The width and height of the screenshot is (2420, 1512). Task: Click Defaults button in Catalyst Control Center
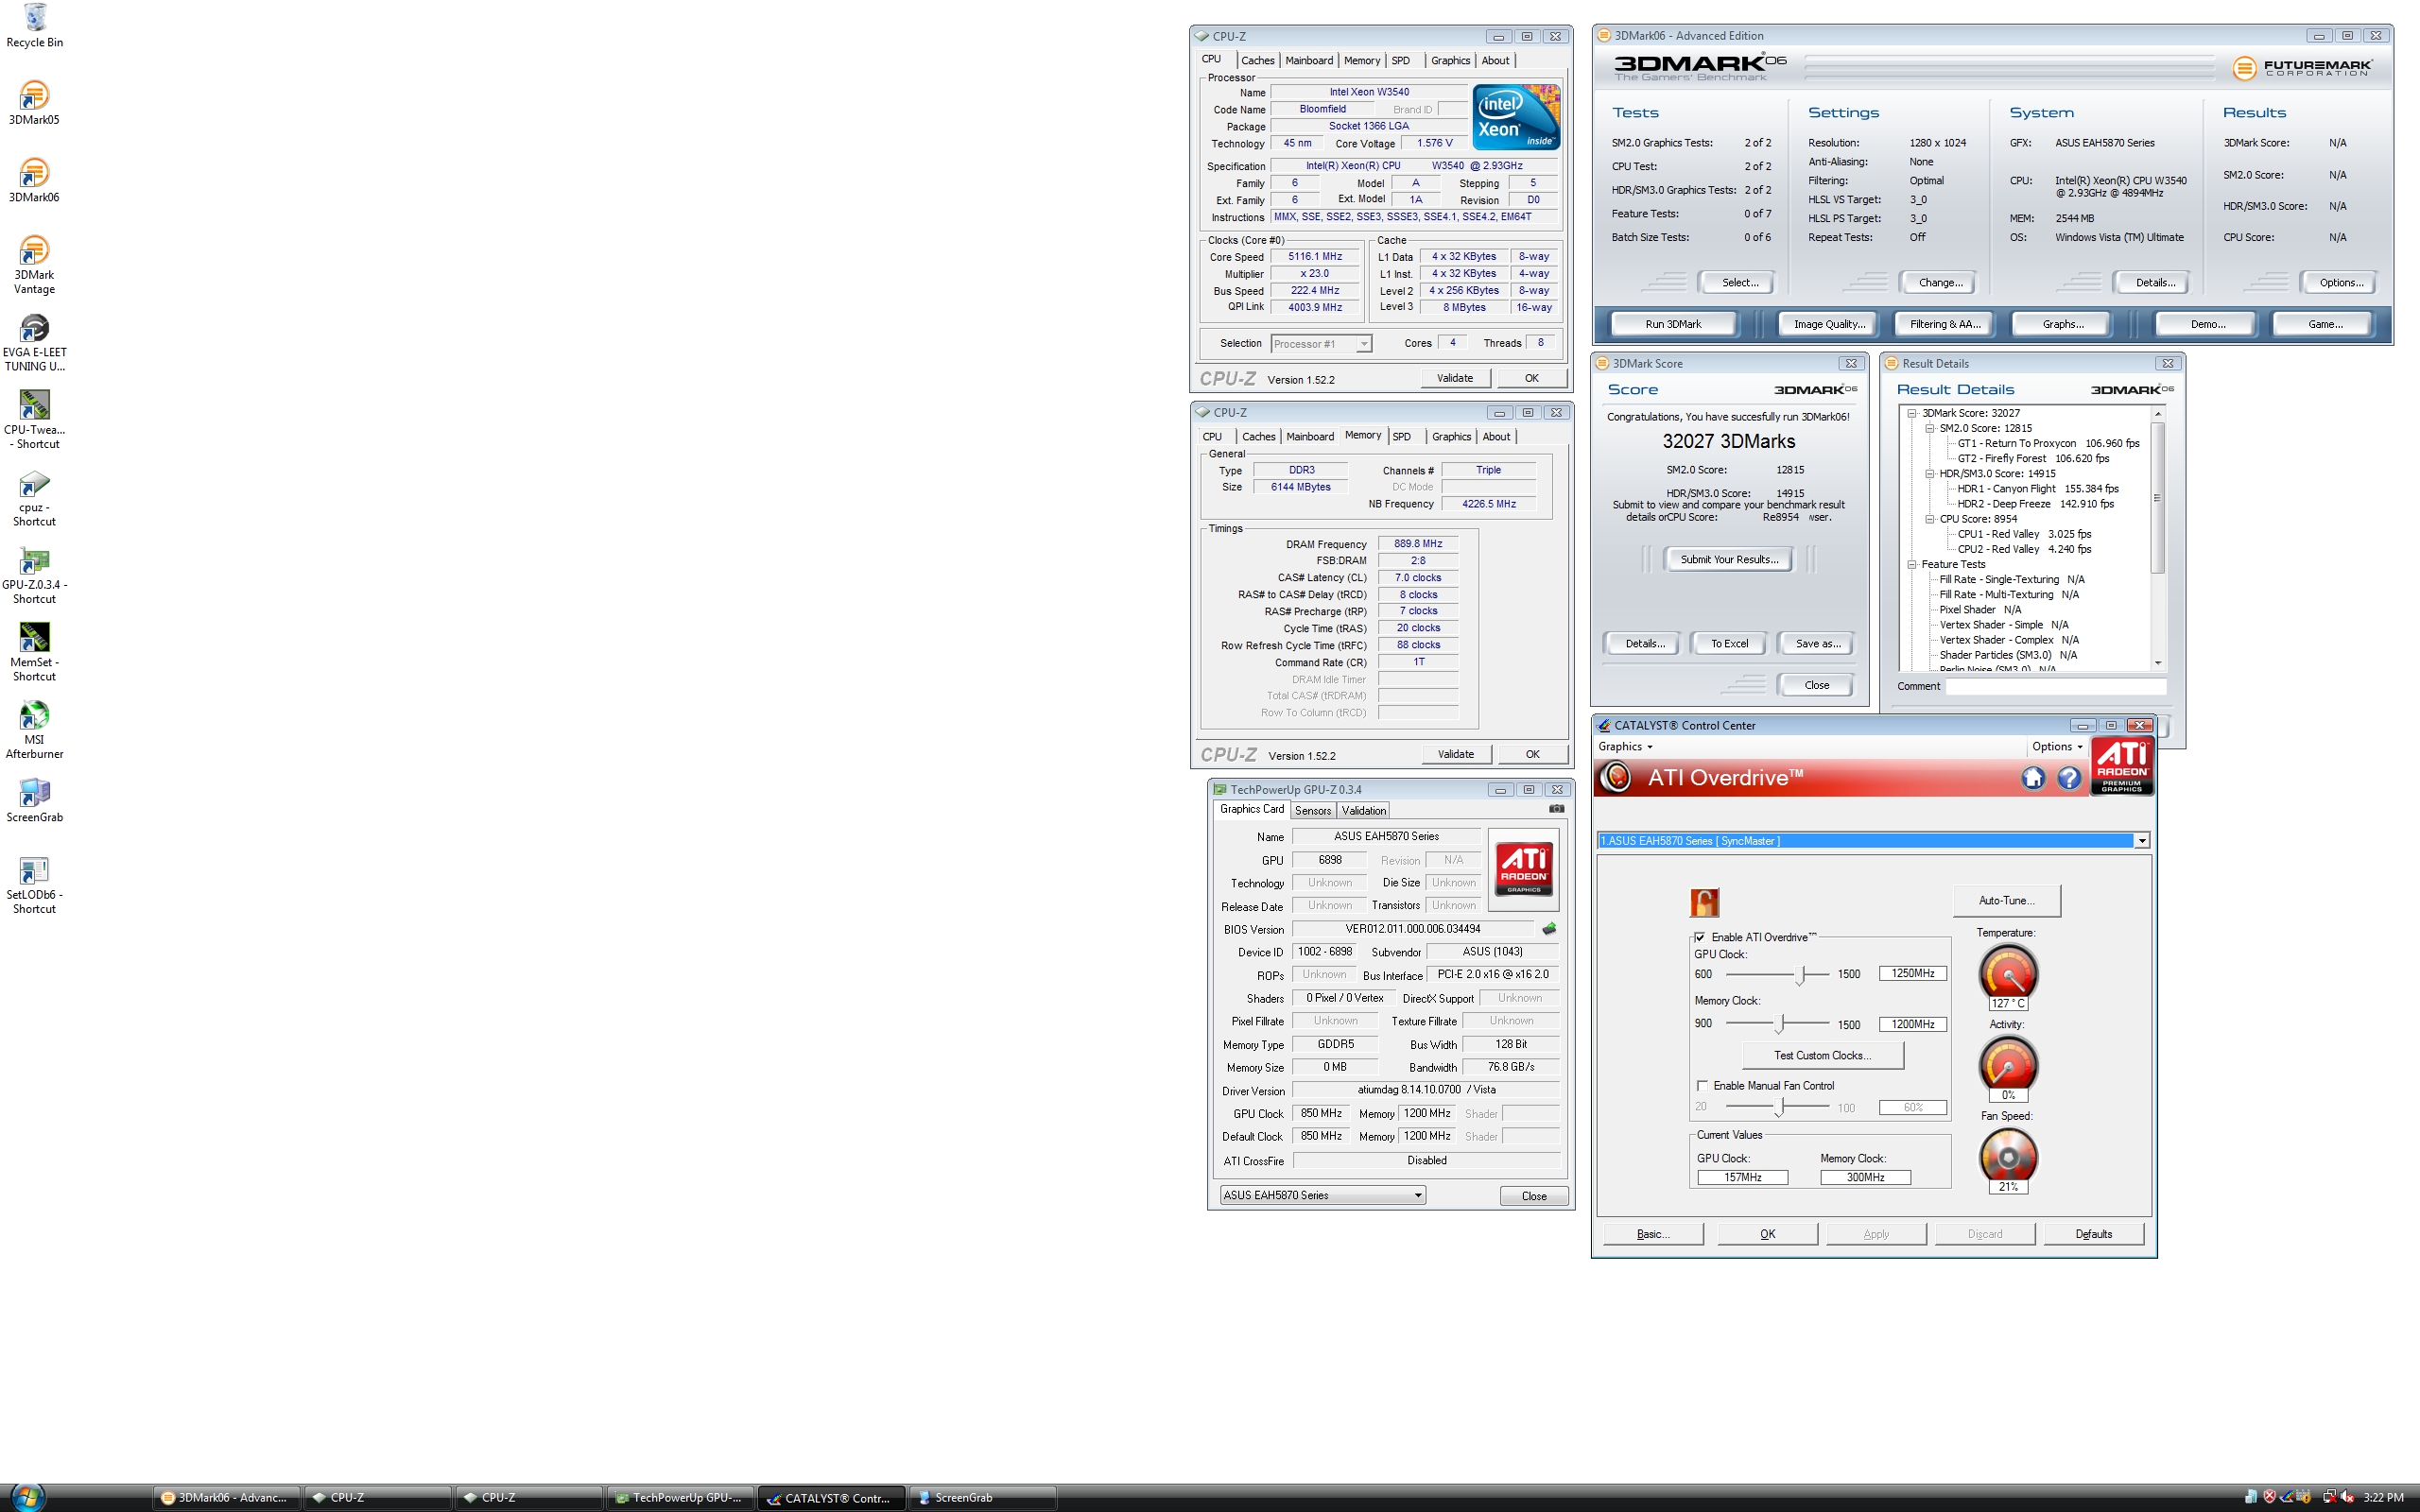coord(2093,1234)
